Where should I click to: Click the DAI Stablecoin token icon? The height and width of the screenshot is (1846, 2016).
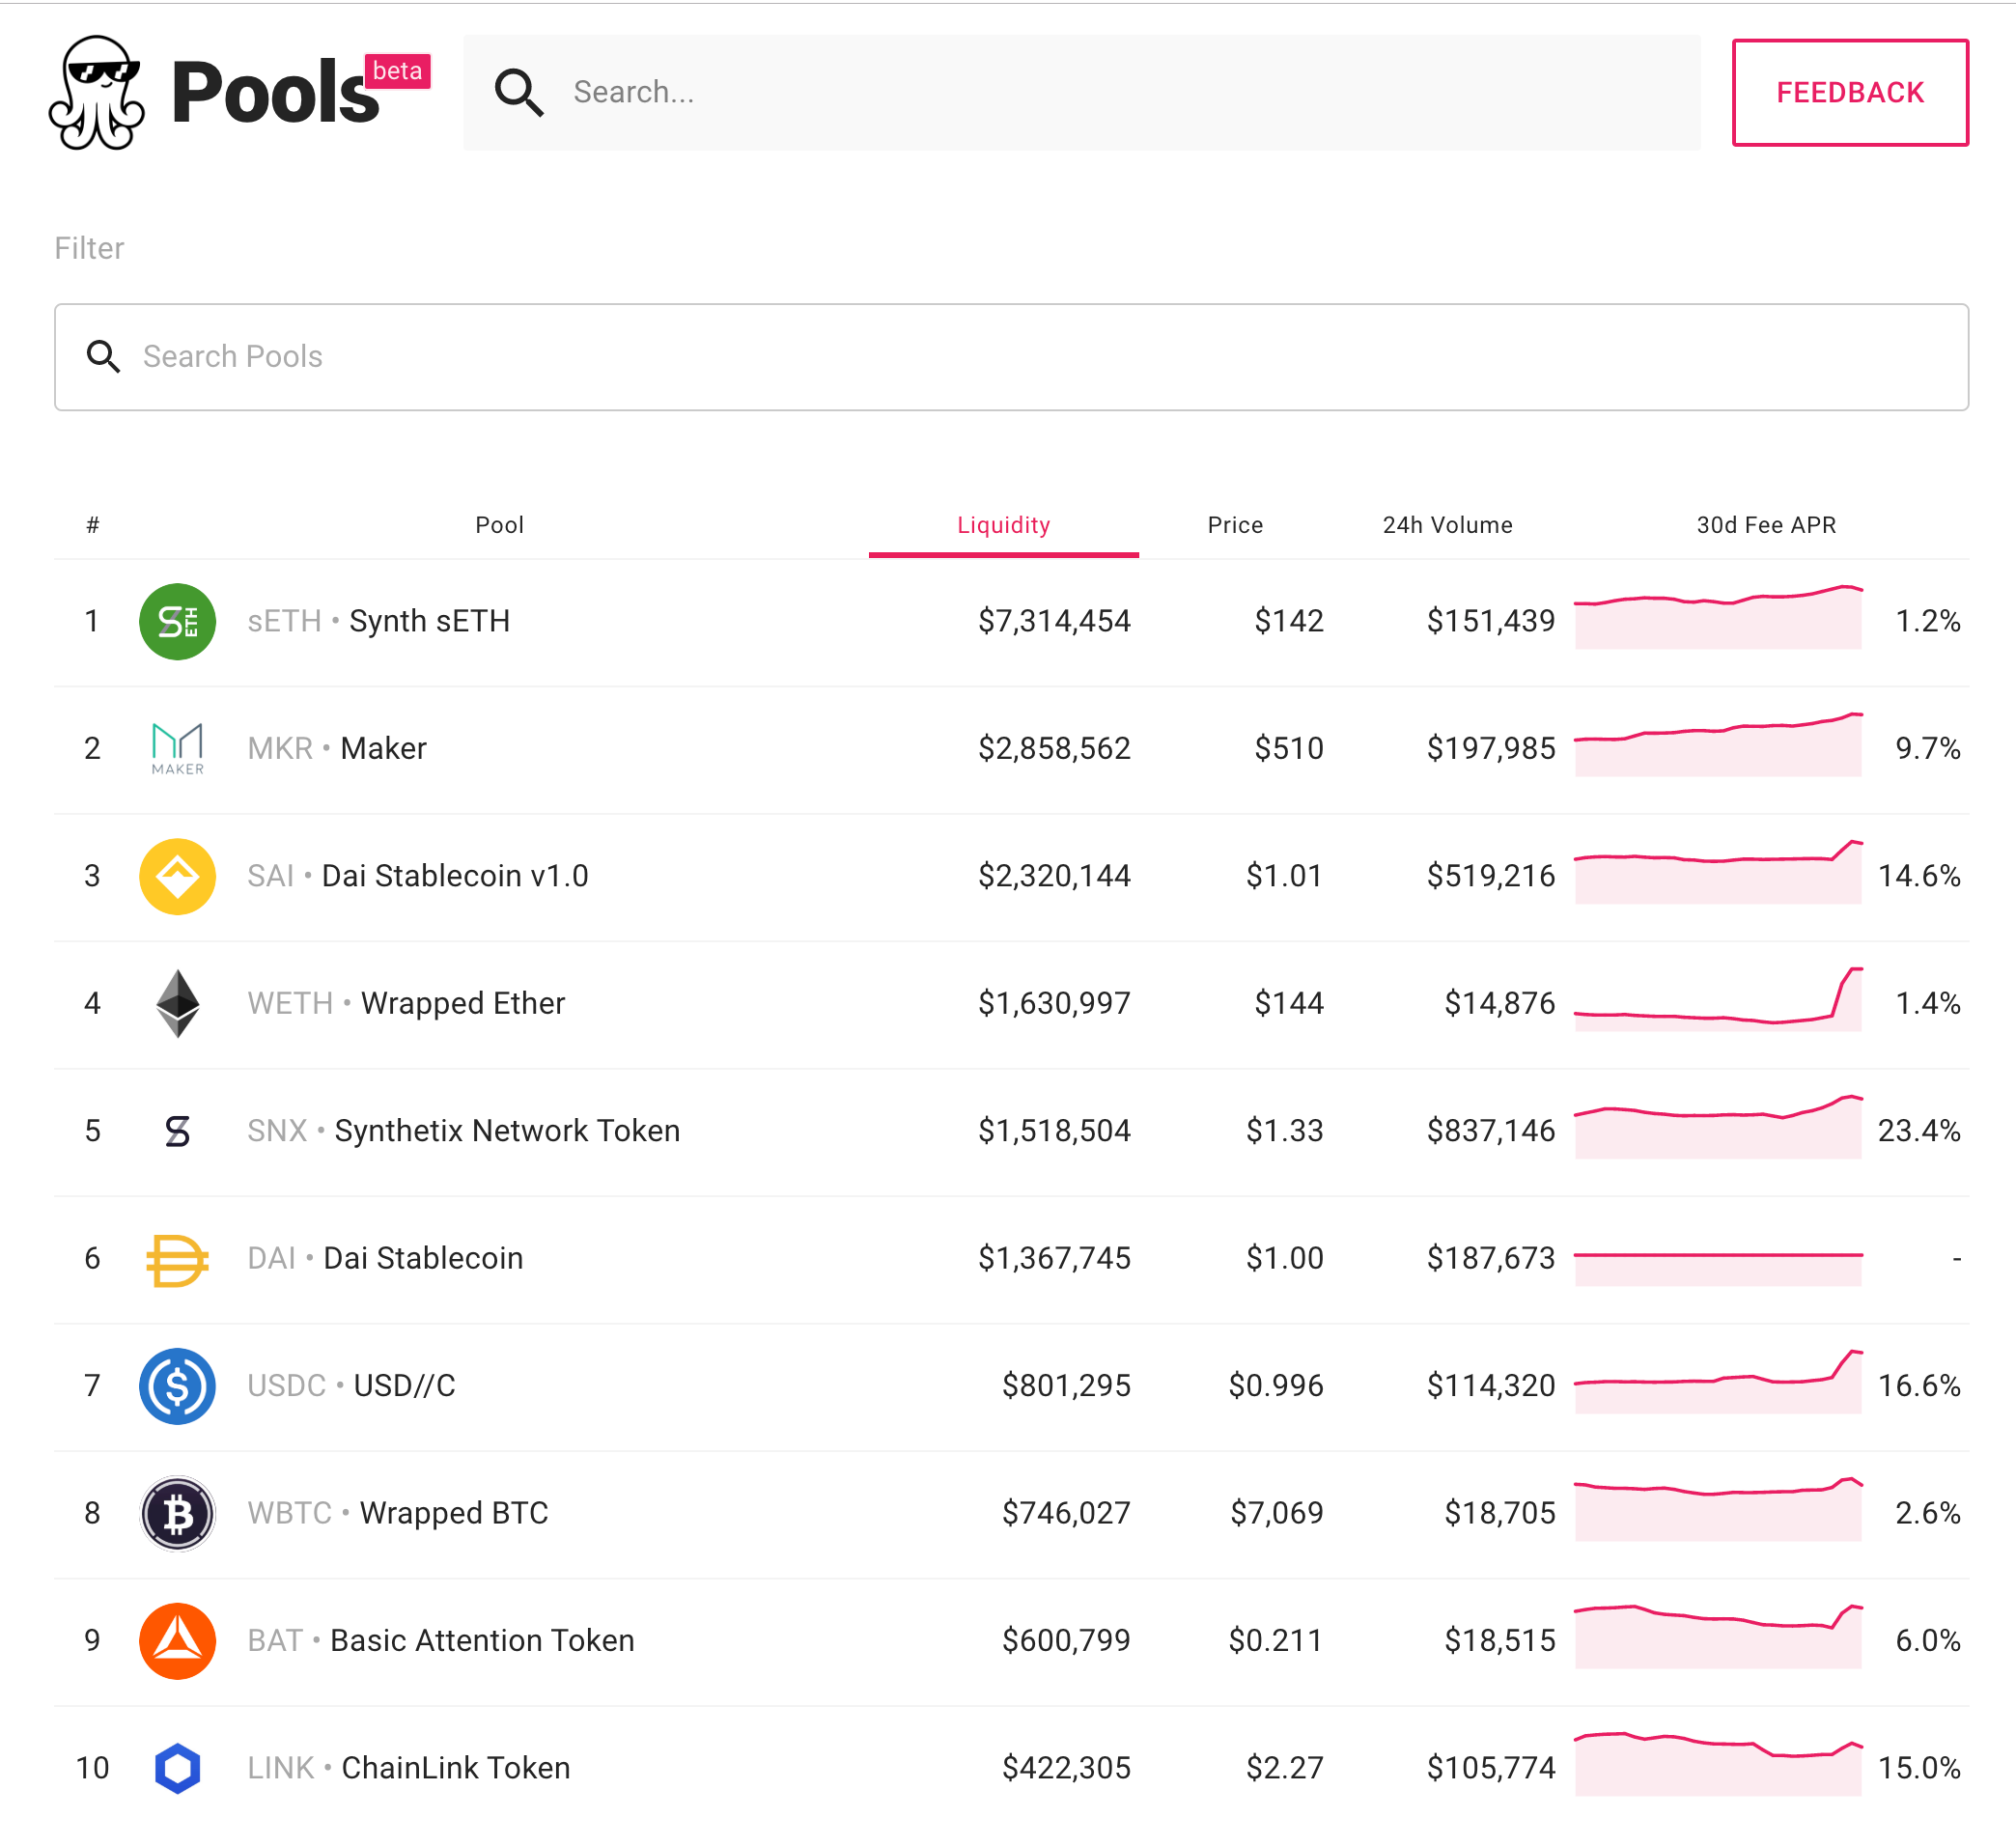coord(177,1258)
